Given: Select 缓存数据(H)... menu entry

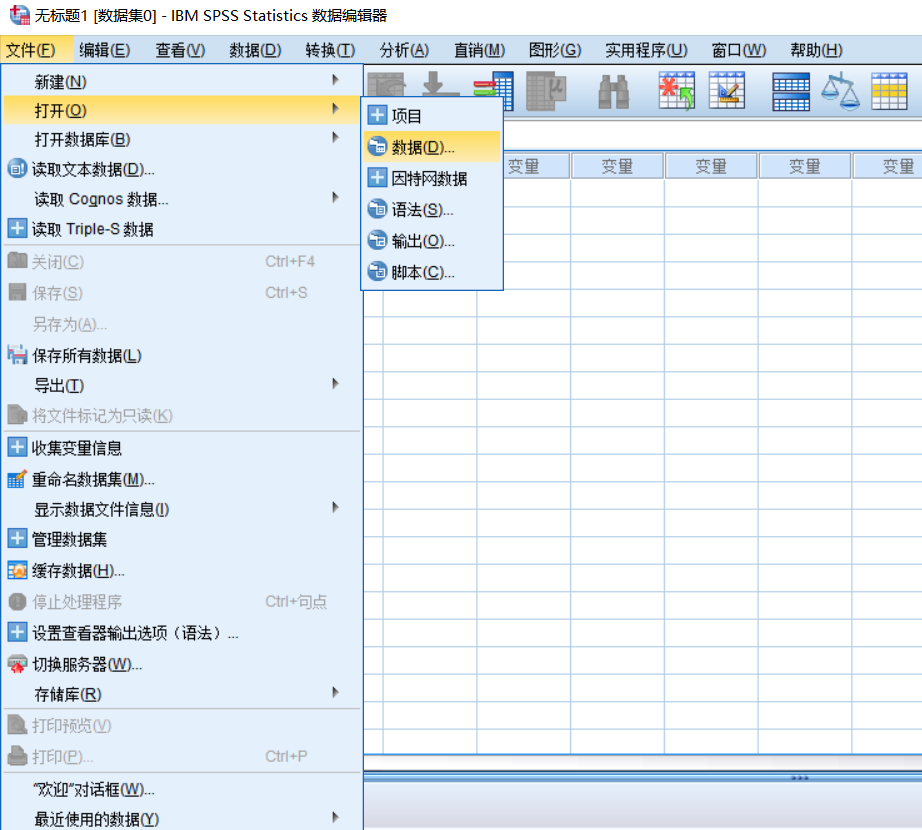Looking at the screenshot, I should coord(182,571).
